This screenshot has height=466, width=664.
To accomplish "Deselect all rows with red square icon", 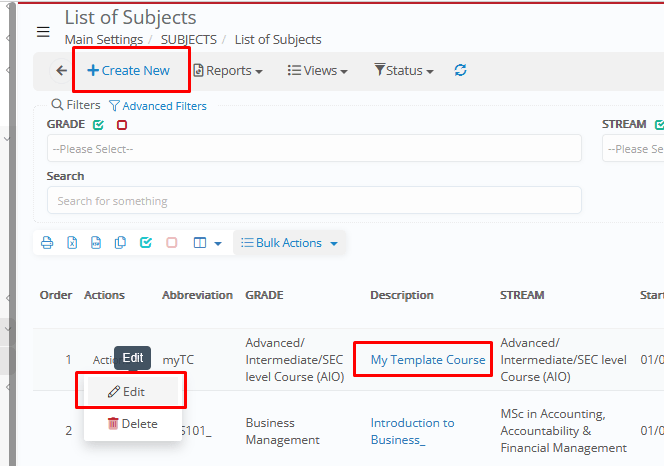I will (171, 243).
